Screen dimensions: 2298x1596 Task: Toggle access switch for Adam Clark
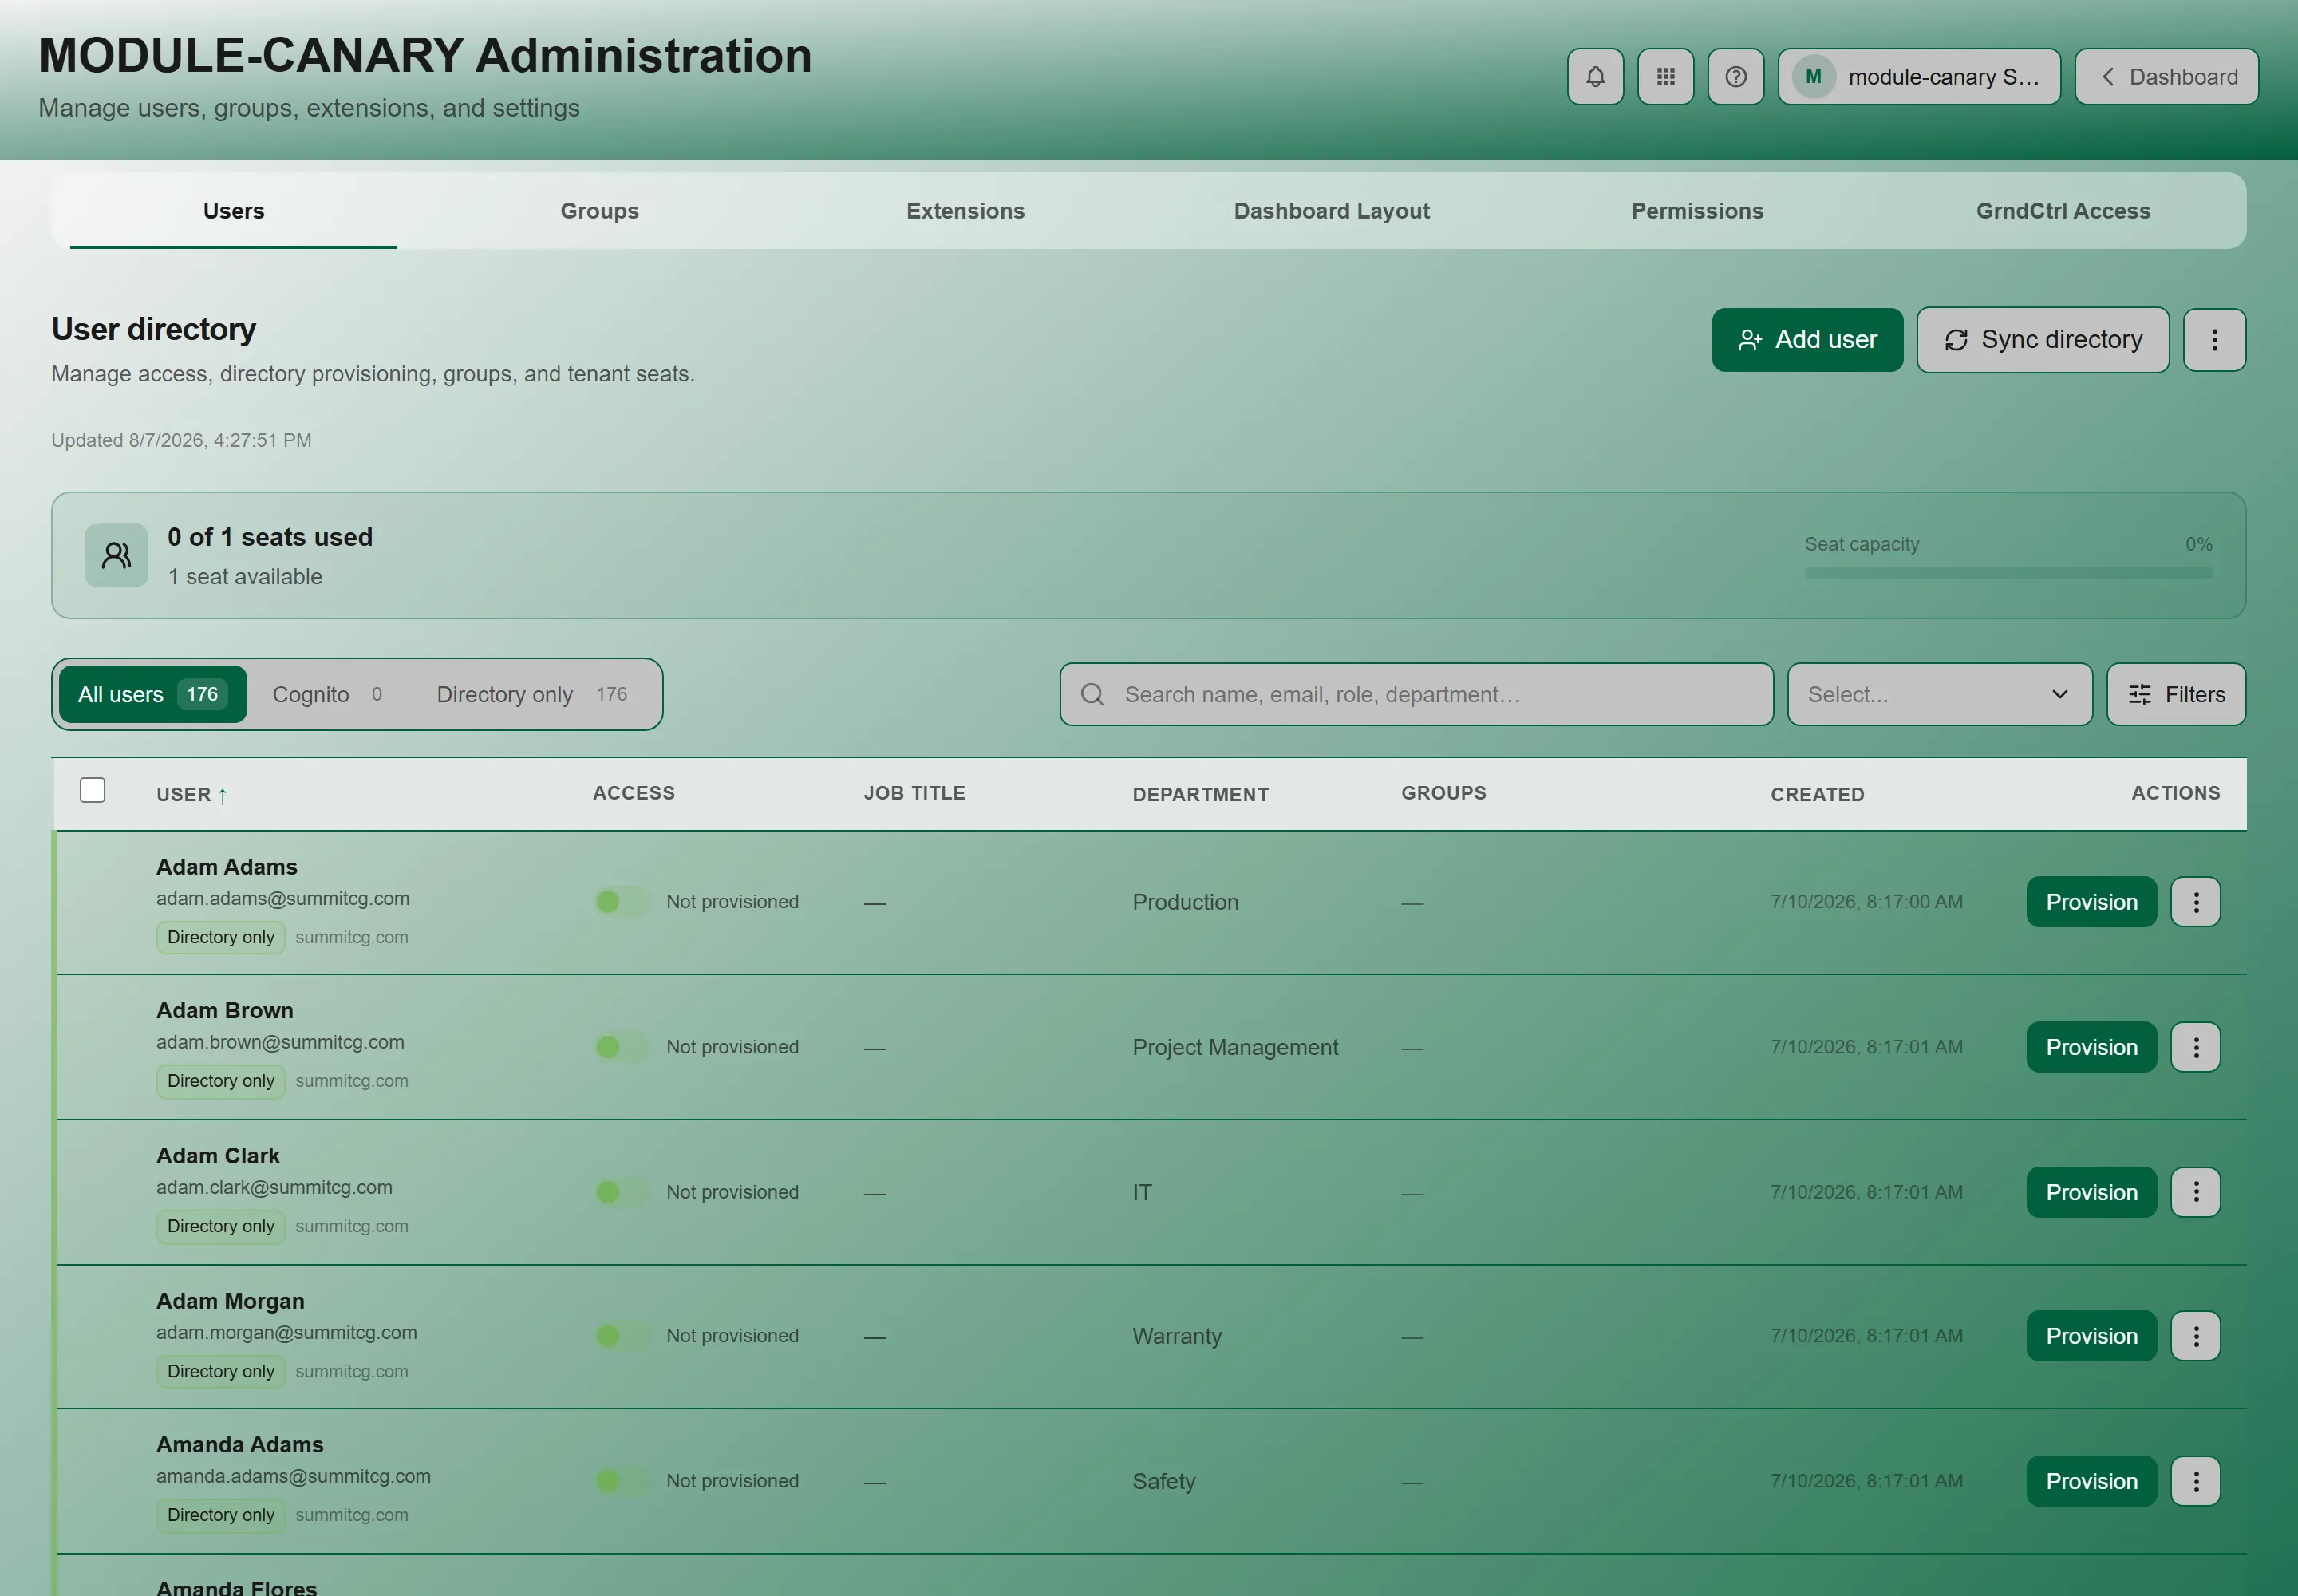(x=622, y=1192)
